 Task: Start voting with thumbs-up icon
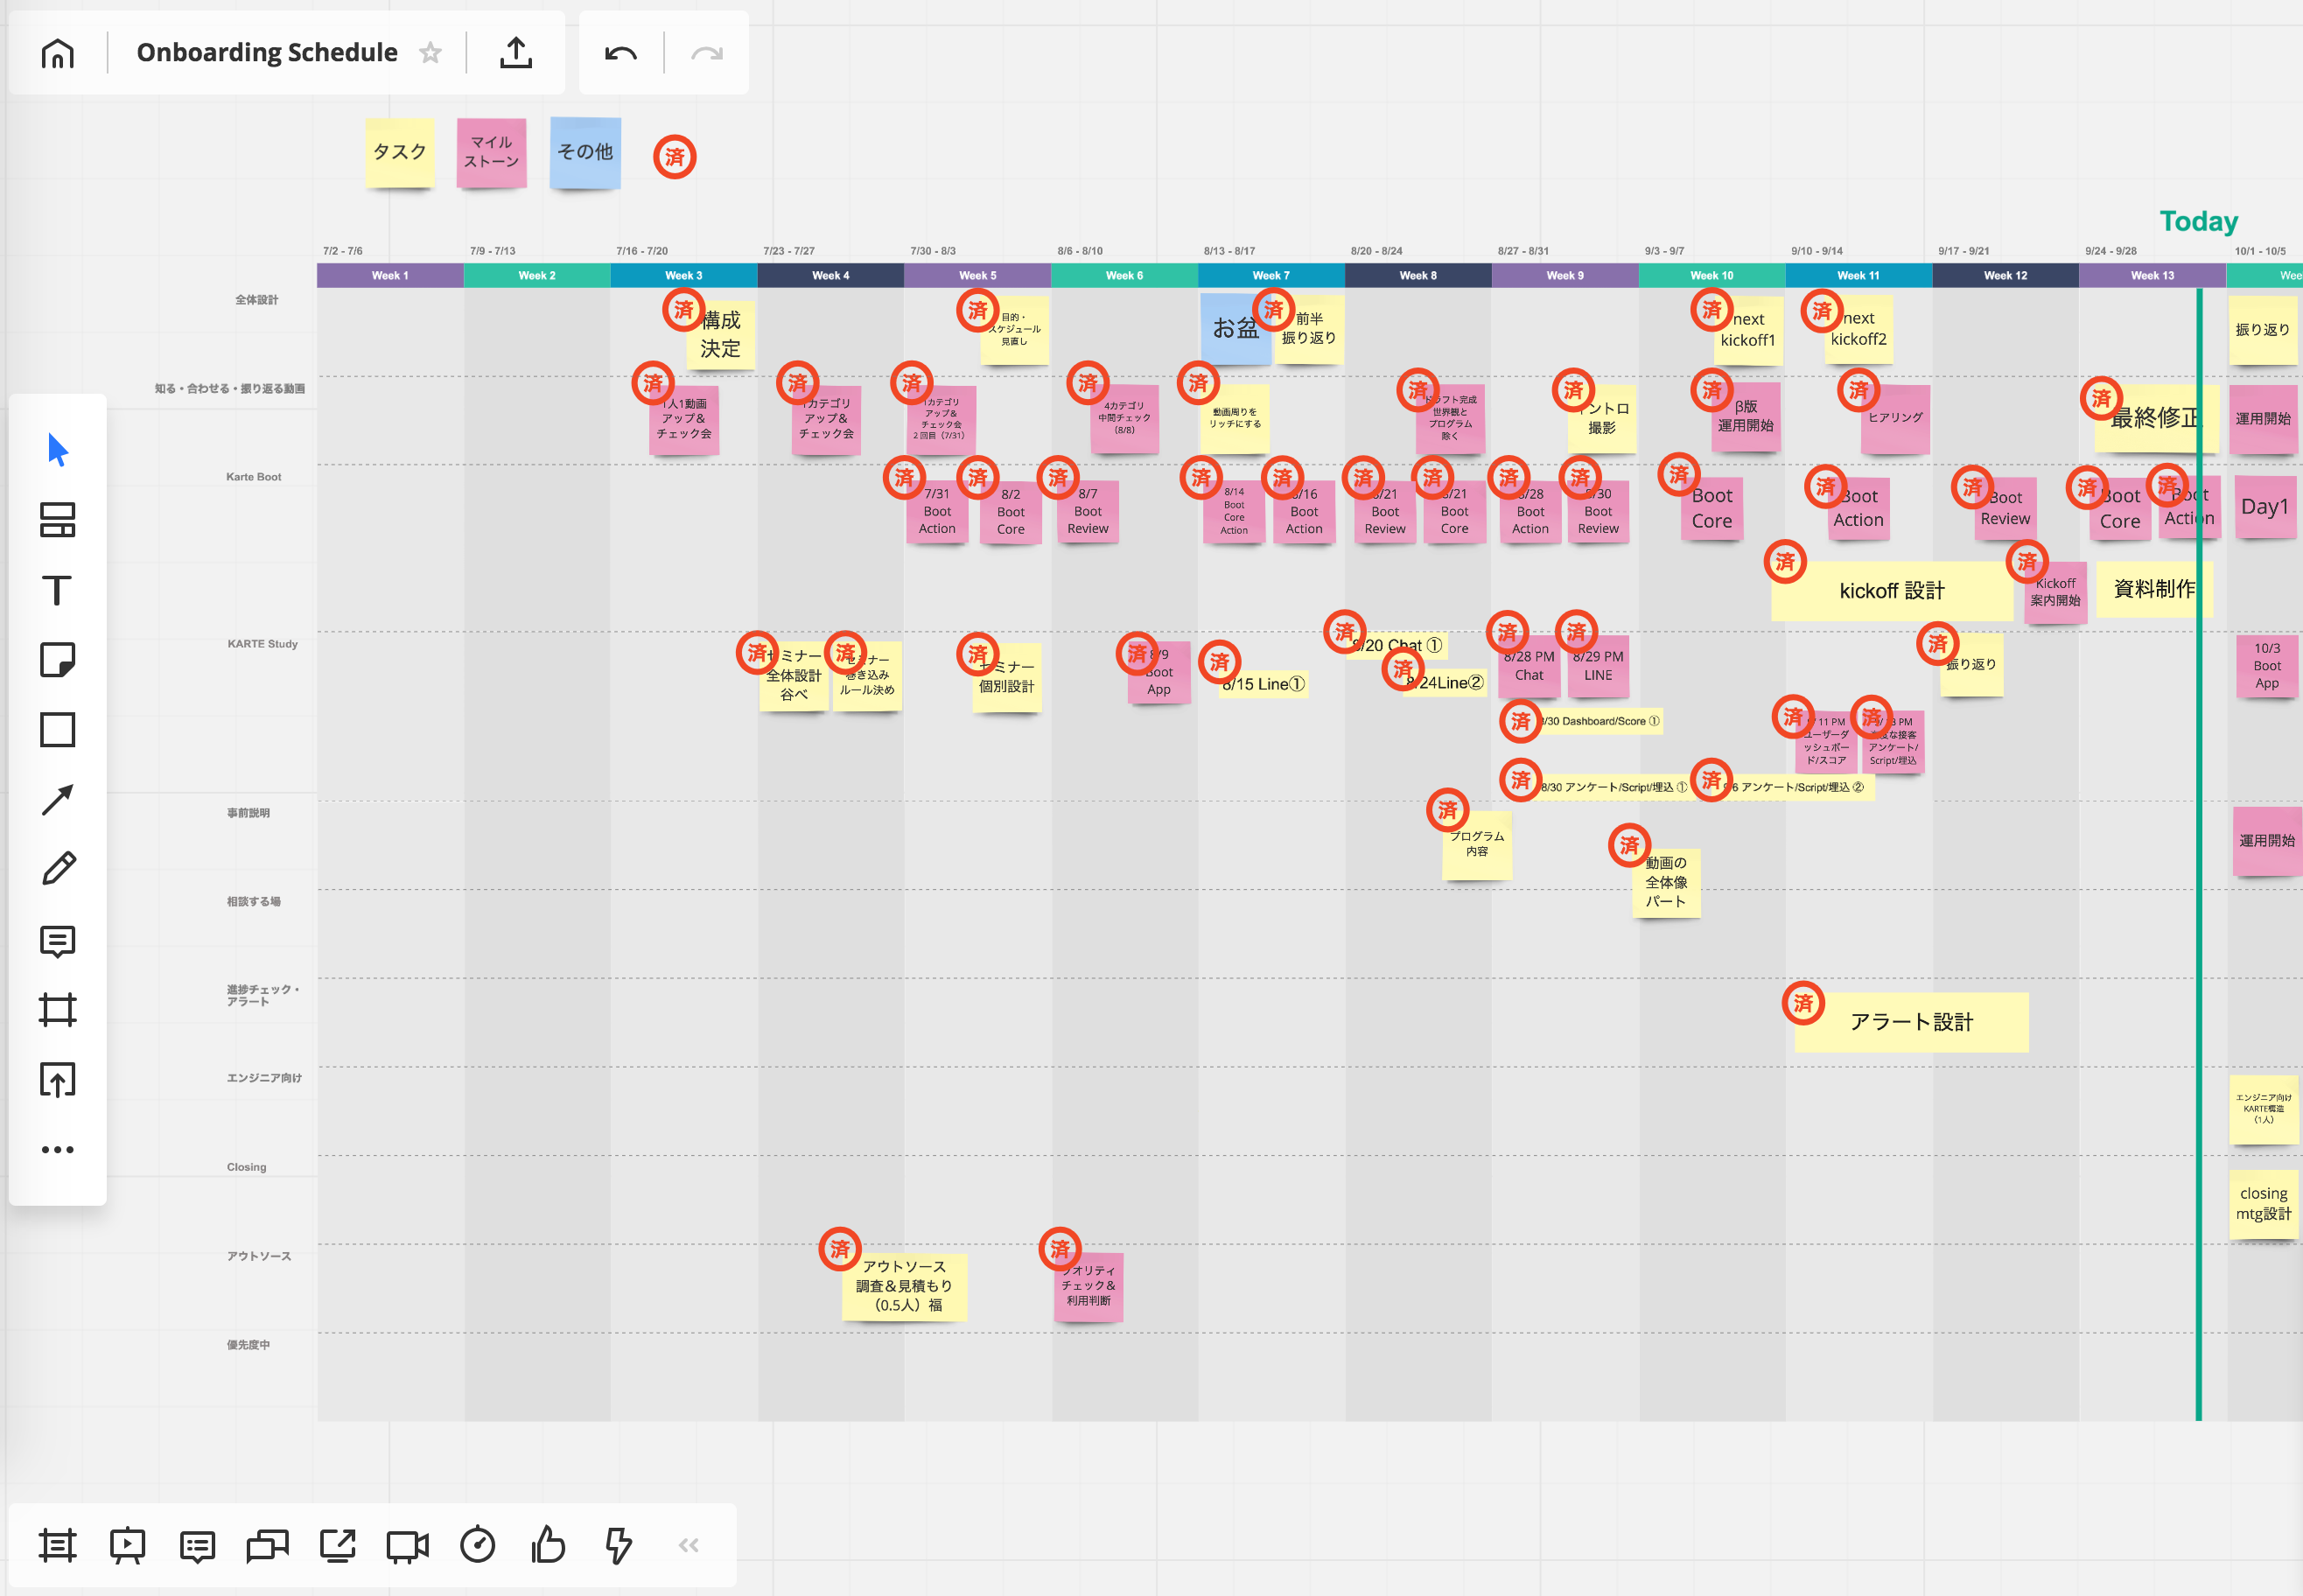[x=548, y=1545]
